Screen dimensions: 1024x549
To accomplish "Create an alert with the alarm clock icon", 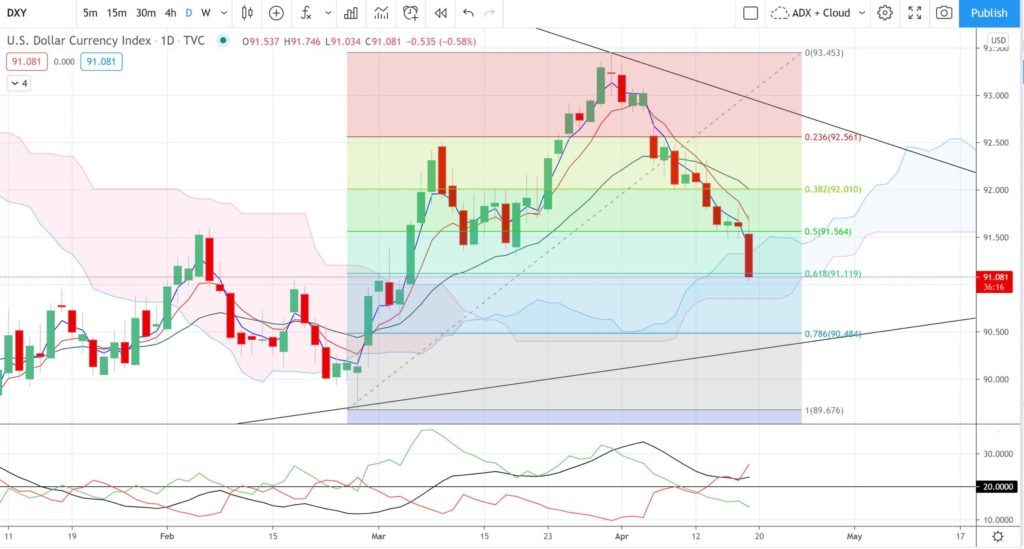I will (411, 13).
